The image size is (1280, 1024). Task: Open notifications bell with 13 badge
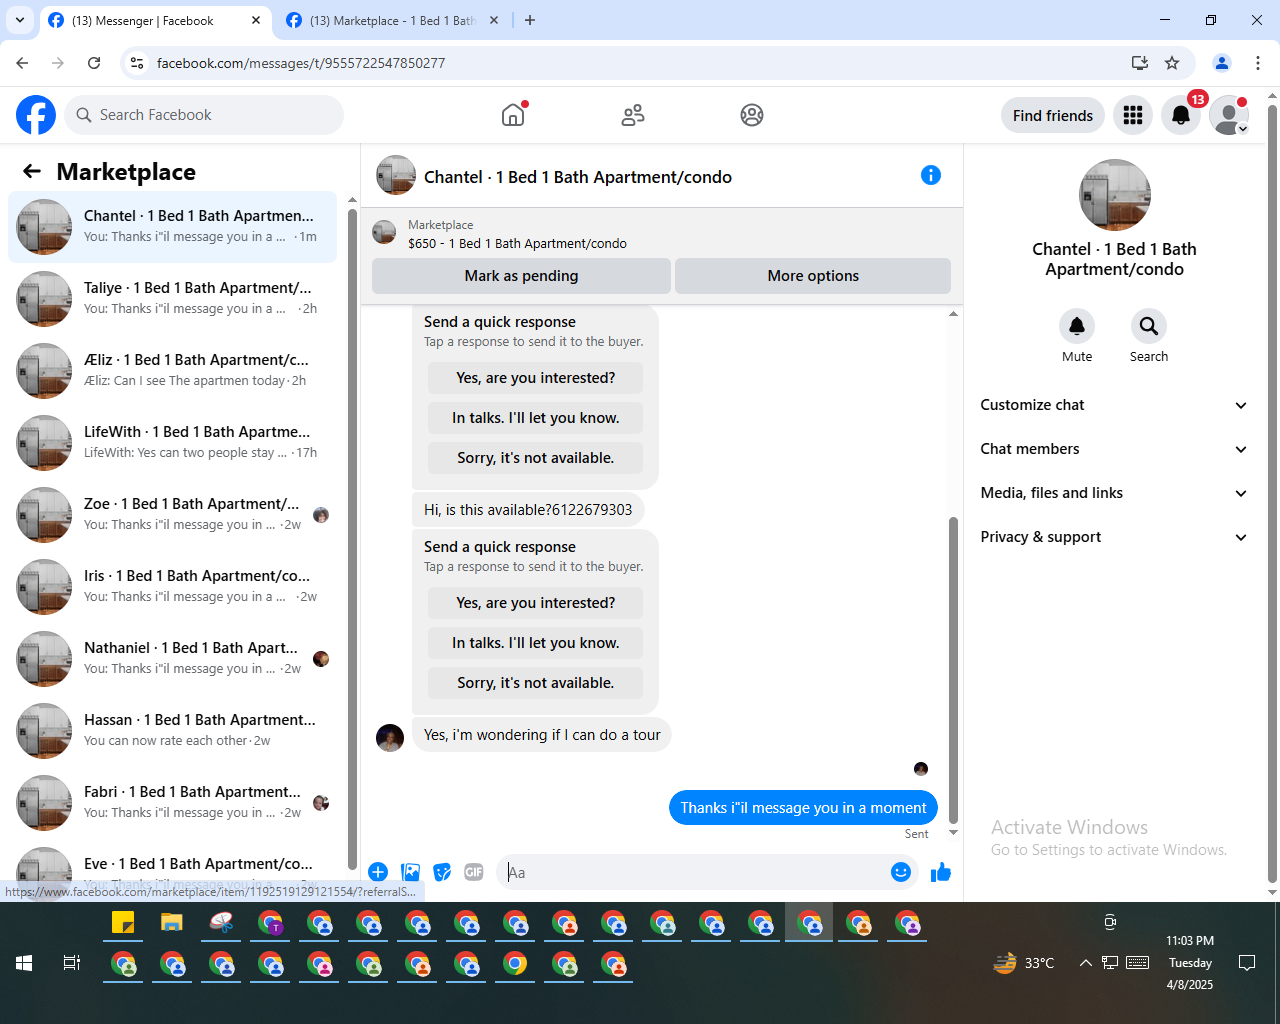[x=1181, y=115]
